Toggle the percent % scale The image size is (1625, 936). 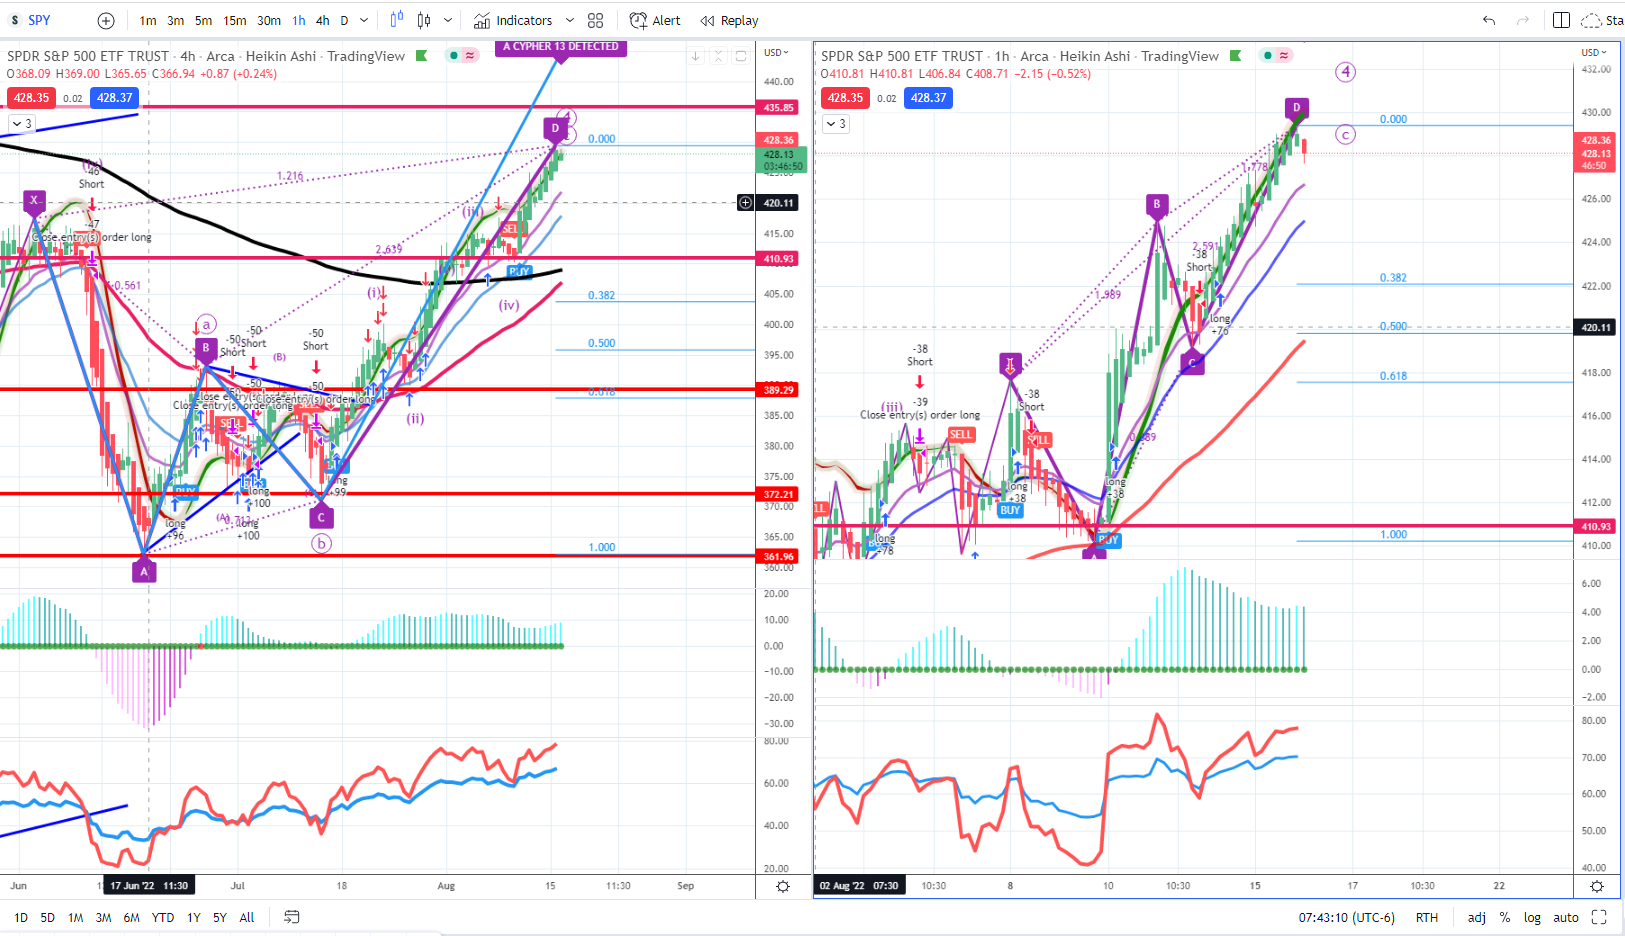pyautogui.click(x=1505, y=917)
